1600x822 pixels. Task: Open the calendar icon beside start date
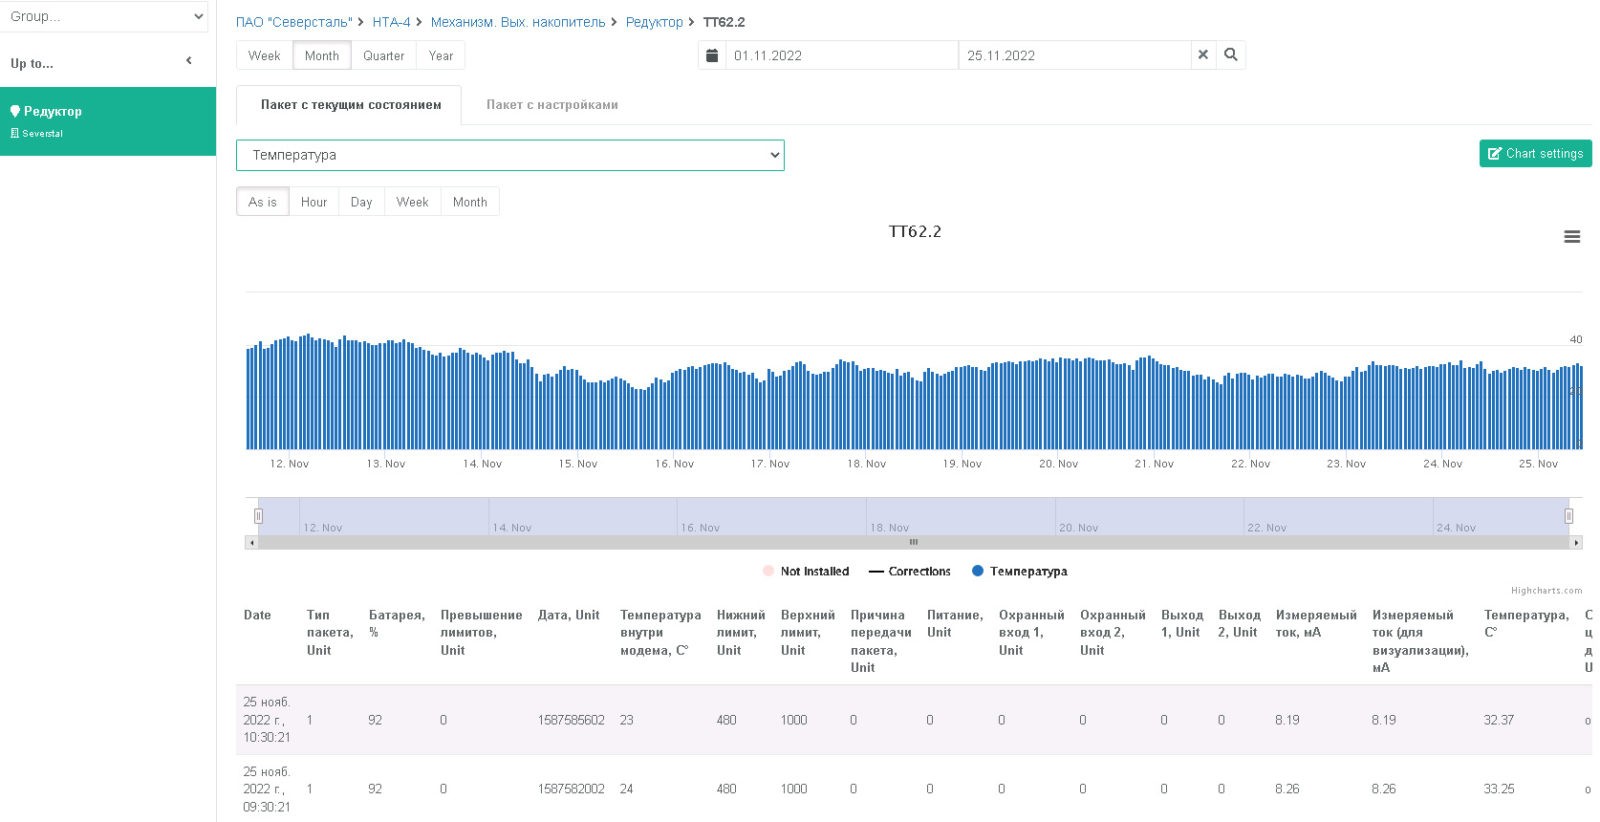[x=712, y=55]
